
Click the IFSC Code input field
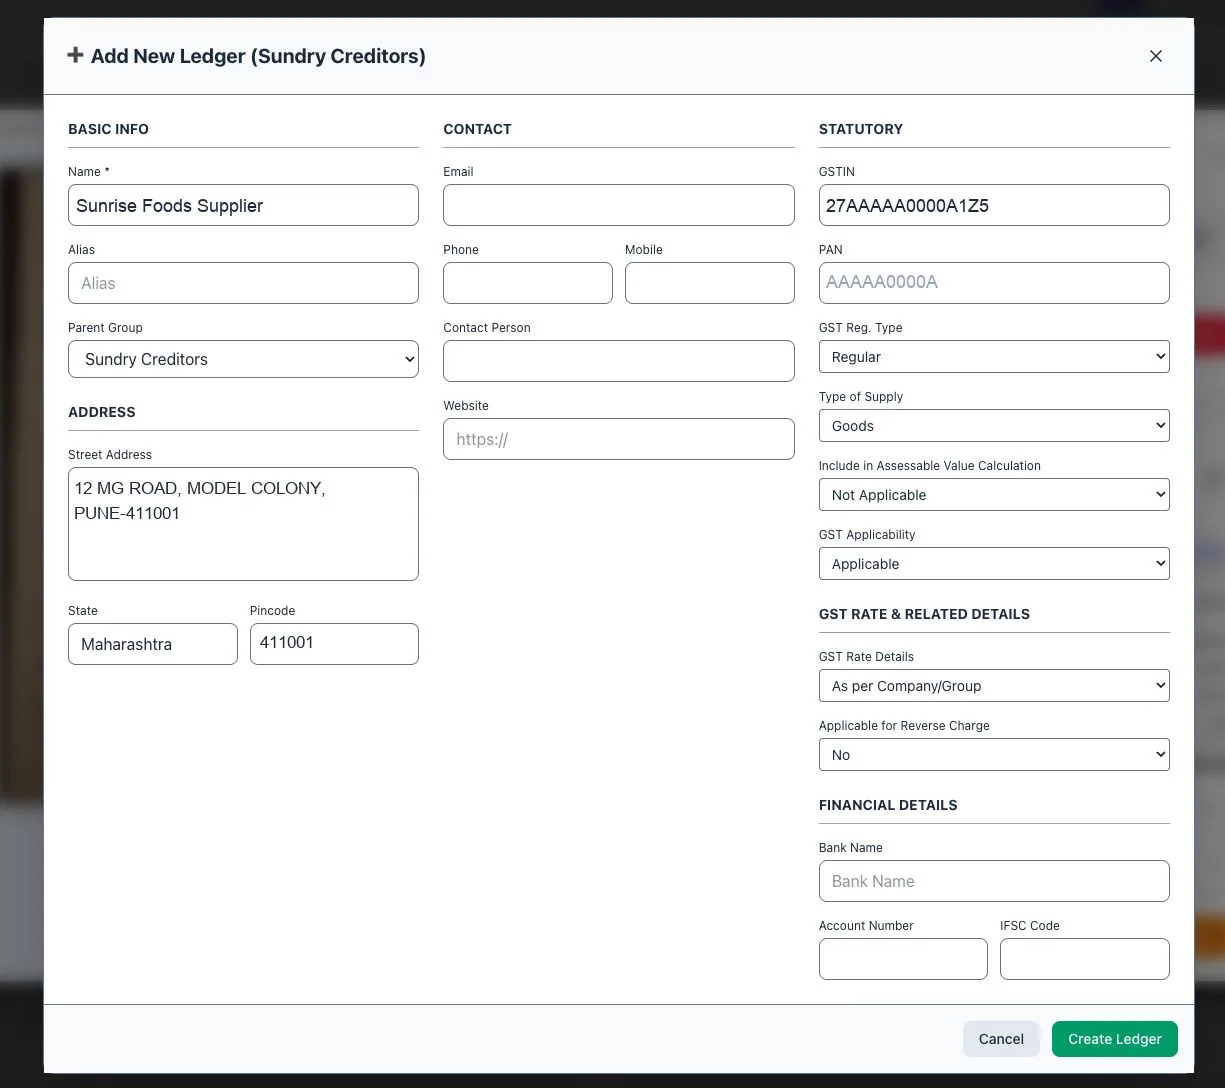coord(1085,959)
